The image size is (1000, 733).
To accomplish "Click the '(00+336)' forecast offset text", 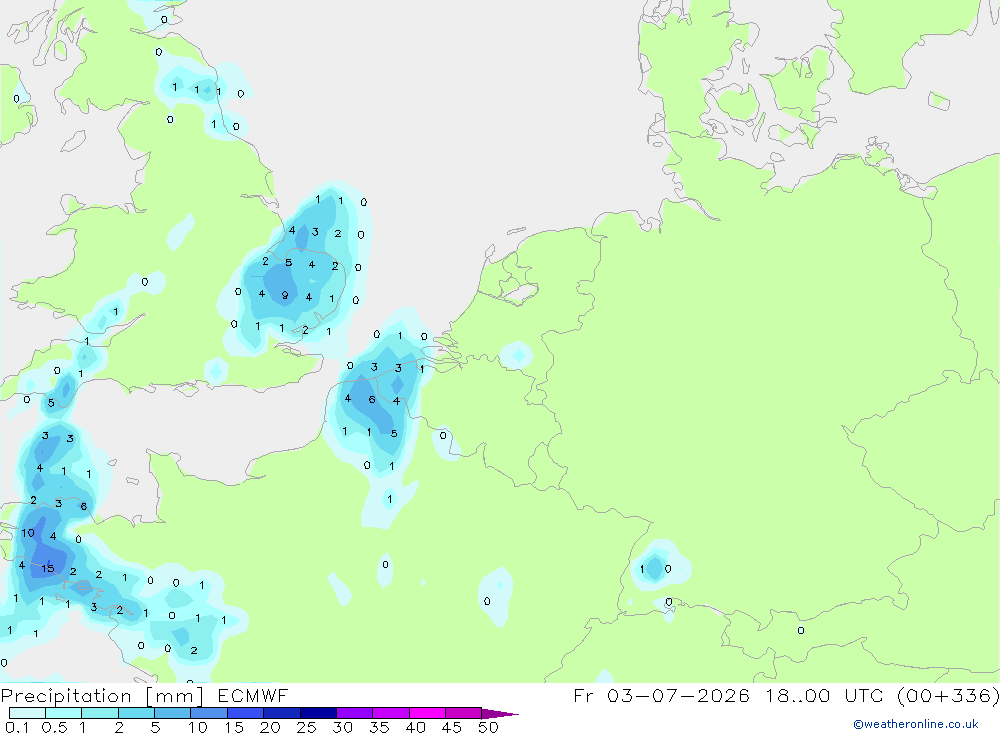I will click(948, 695).
